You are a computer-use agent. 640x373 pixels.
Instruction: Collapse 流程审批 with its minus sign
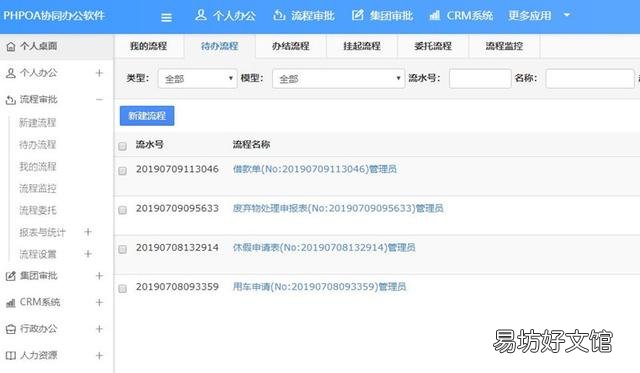point(99,100)
